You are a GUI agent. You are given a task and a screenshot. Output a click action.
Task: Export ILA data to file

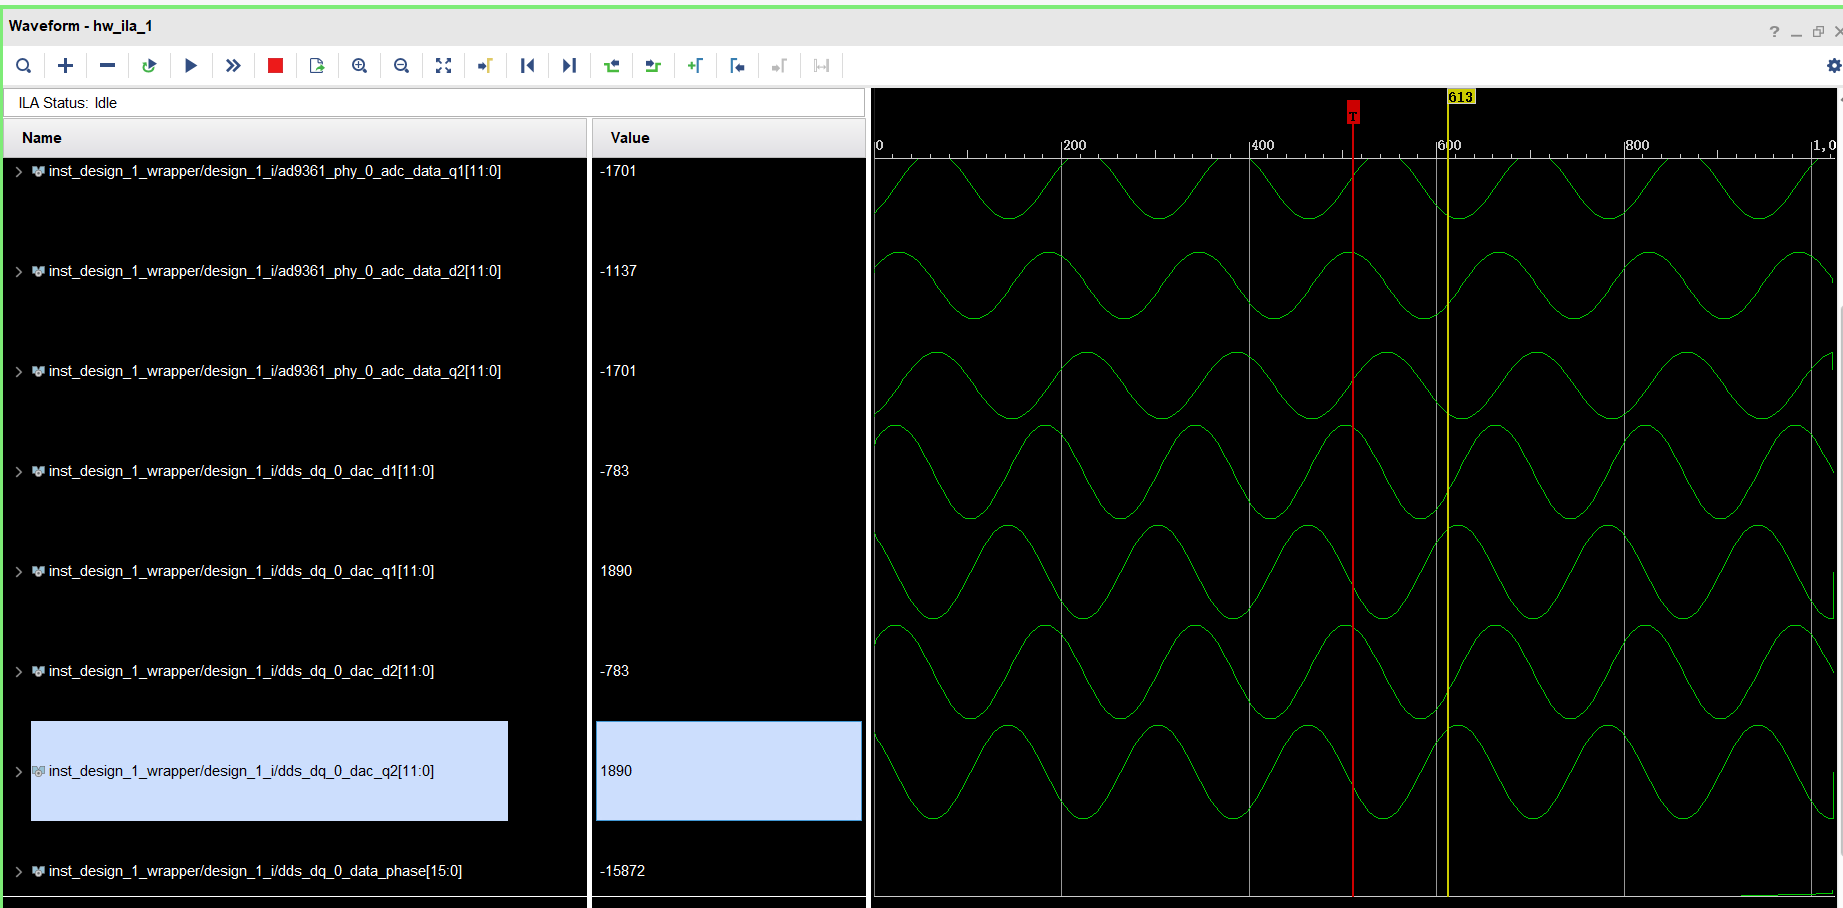coord(317,66)
